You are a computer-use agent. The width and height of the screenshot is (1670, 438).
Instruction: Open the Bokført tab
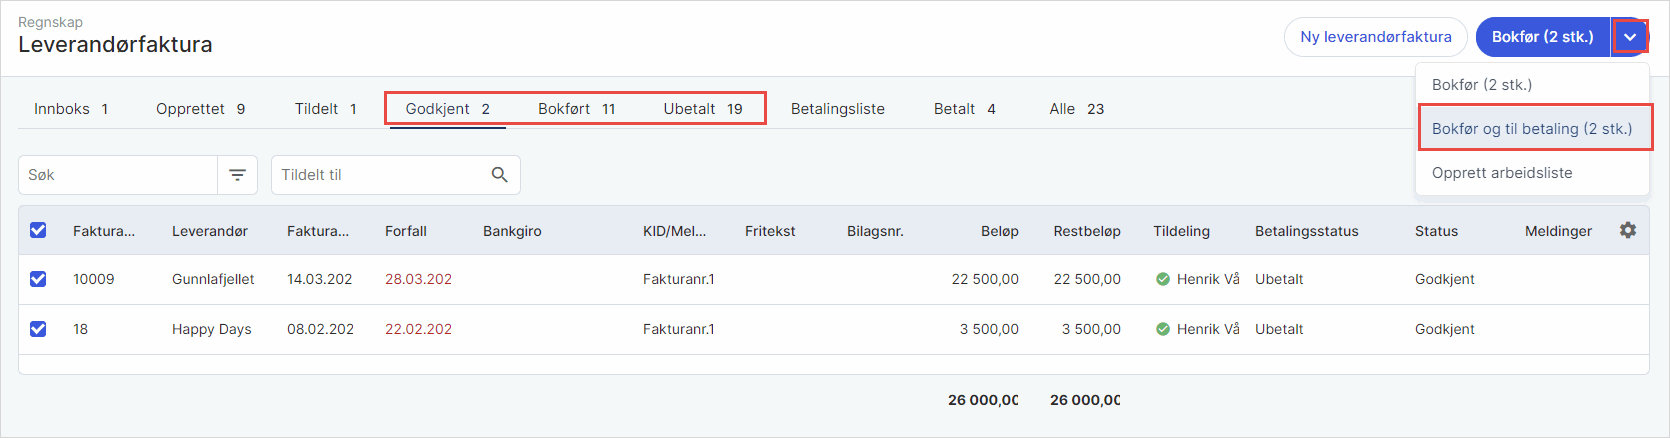(576, 109)
